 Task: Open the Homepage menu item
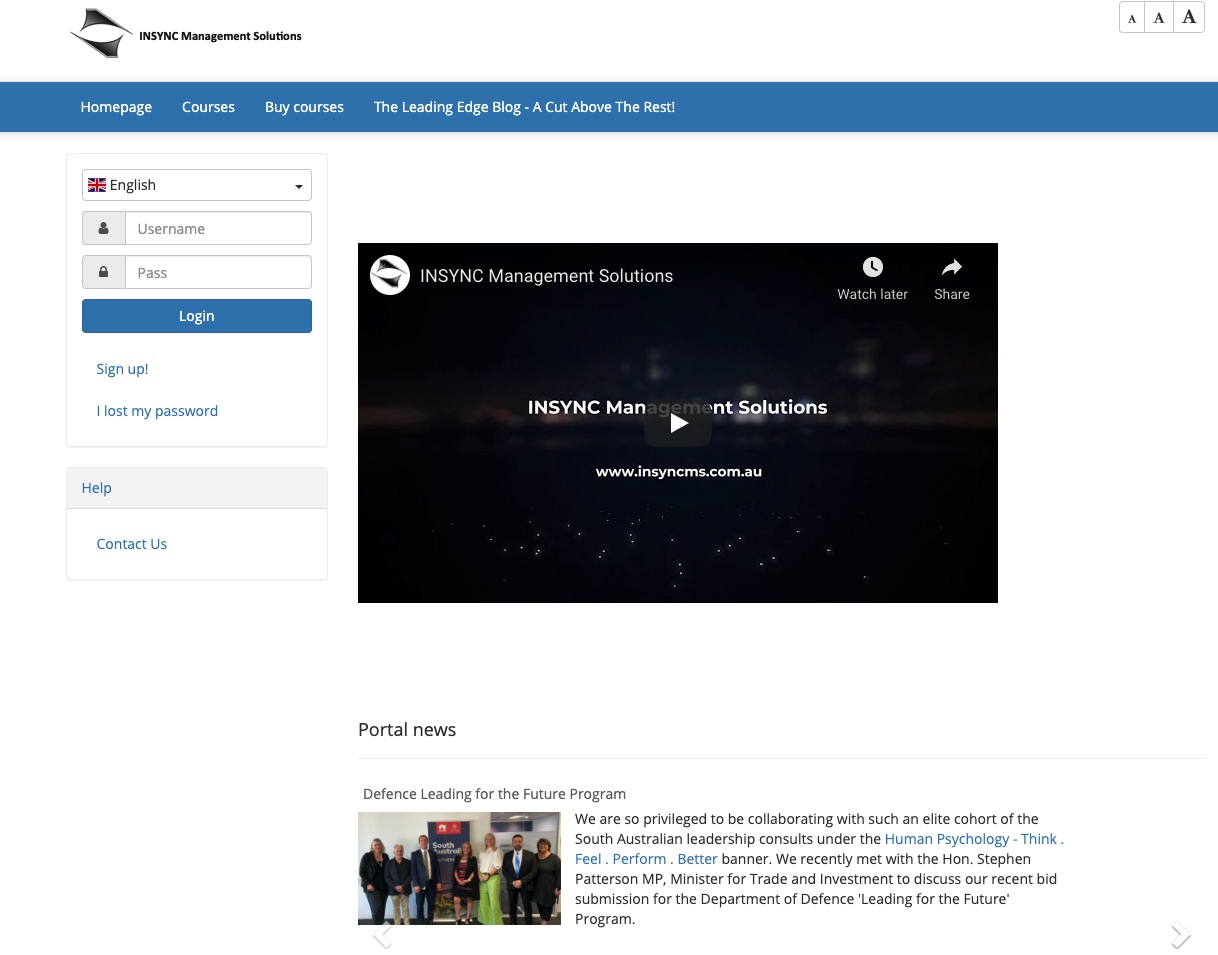pos(116,107)
